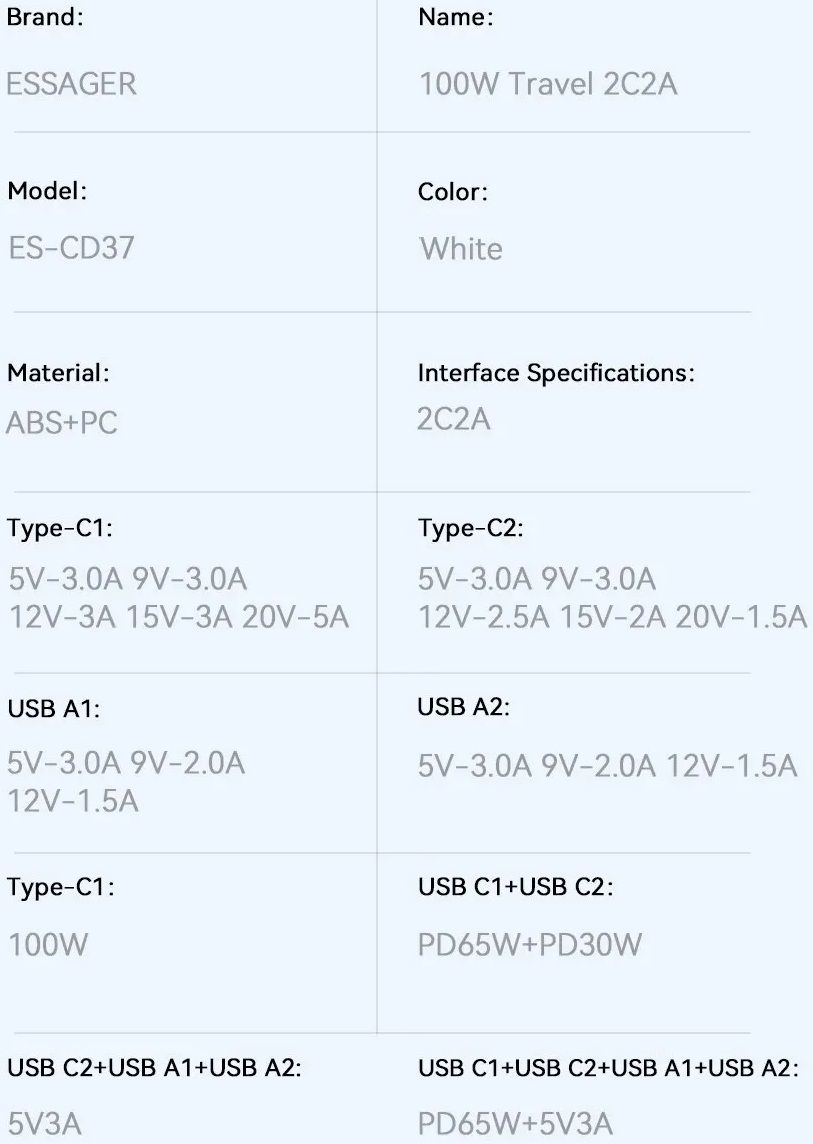Click the USB C1+USB C2: label
Image resolution: width=813 pixels, height=1144 pixels.
pos(516,887)
